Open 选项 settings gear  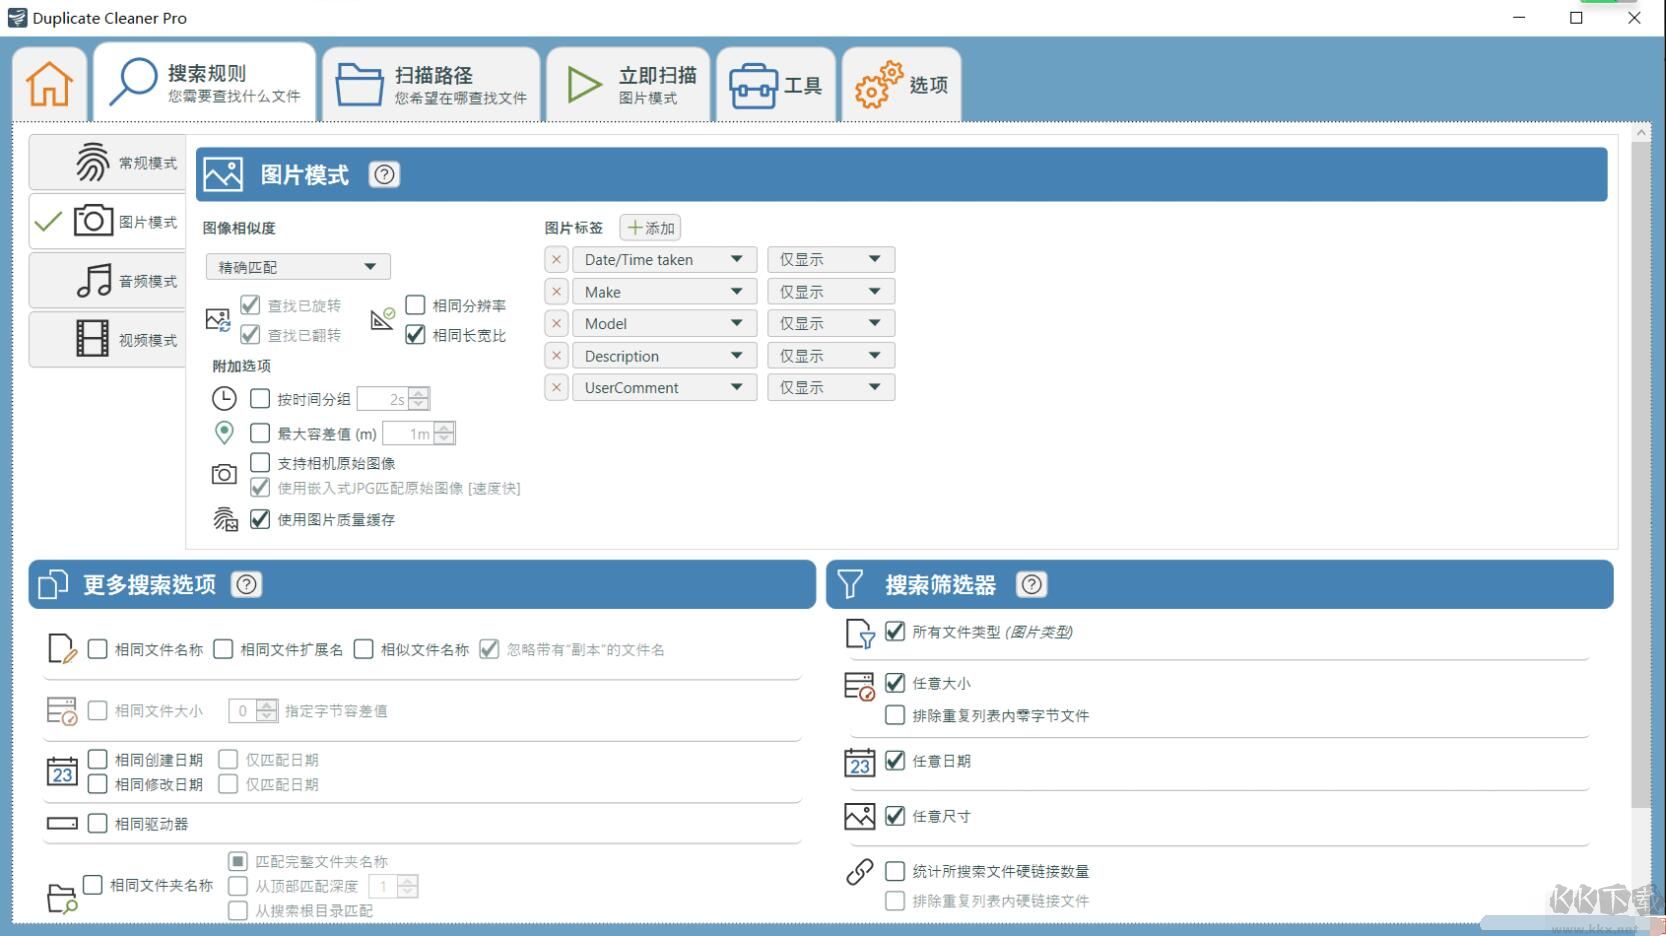coord(899,84)
